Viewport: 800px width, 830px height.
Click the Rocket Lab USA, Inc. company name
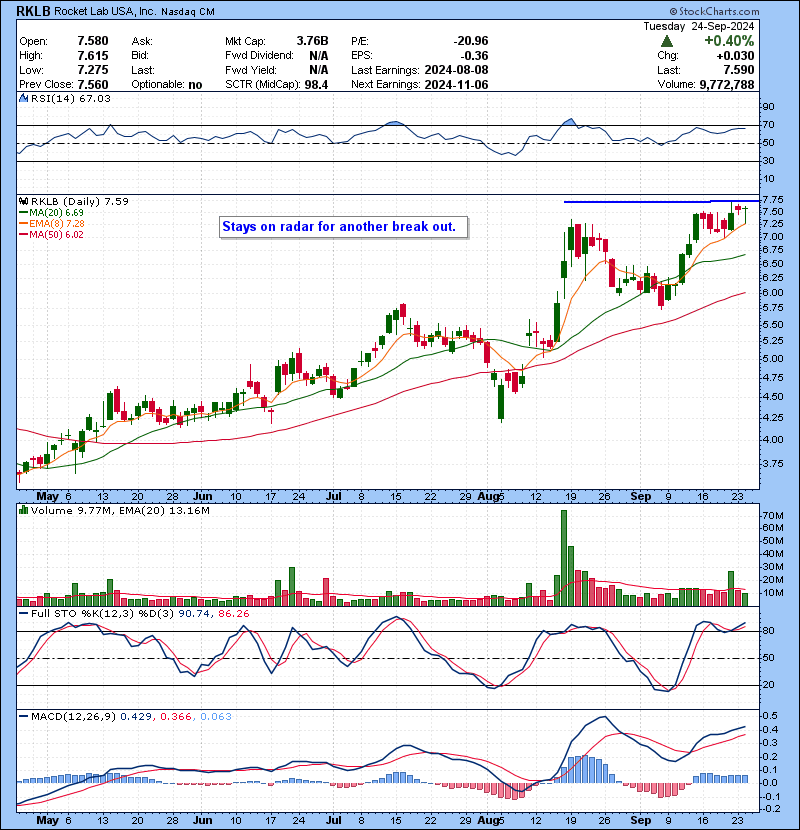pyautogui.click(x=105, y=11)
